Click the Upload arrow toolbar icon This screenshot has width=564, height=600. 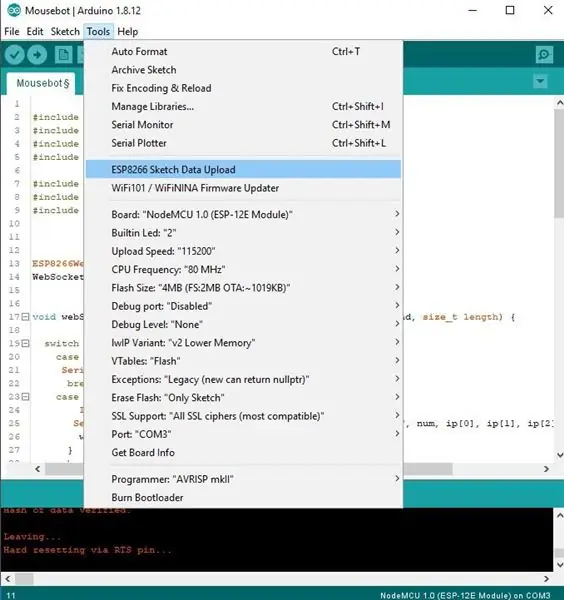[x=37, y=55]
